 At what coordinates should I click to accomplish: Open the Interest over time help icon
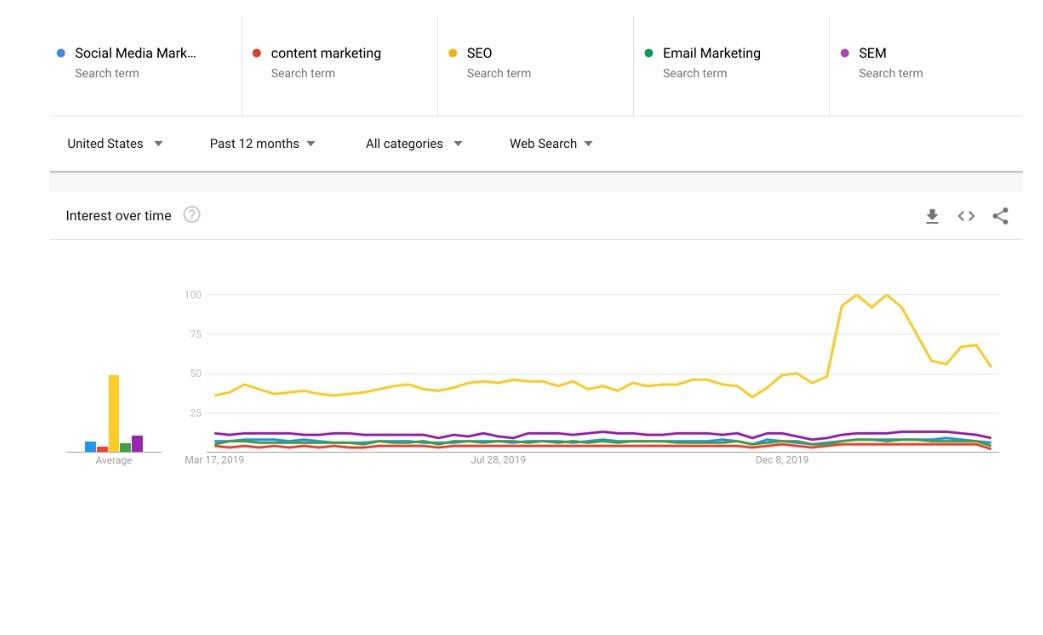pos(192,215)
